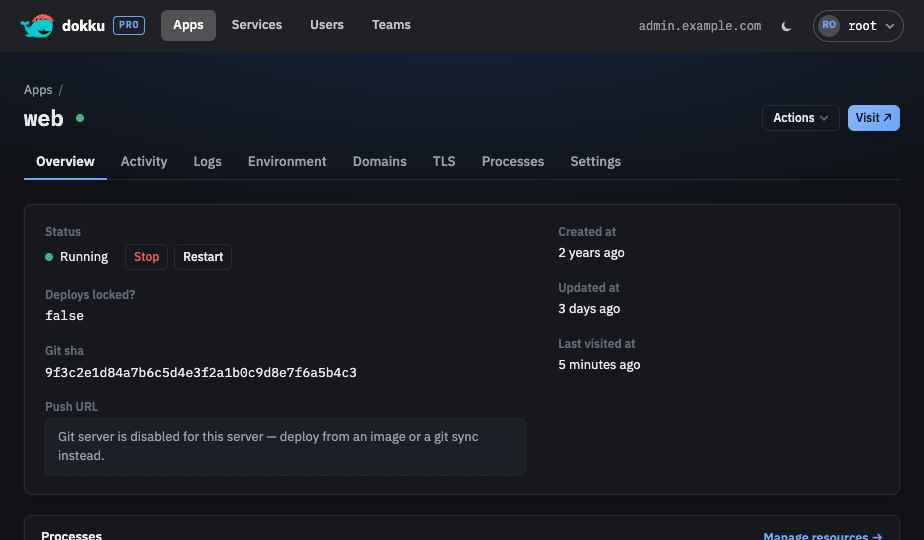Click the dokku whale logo
924x540 pixels.
[37, 25]
